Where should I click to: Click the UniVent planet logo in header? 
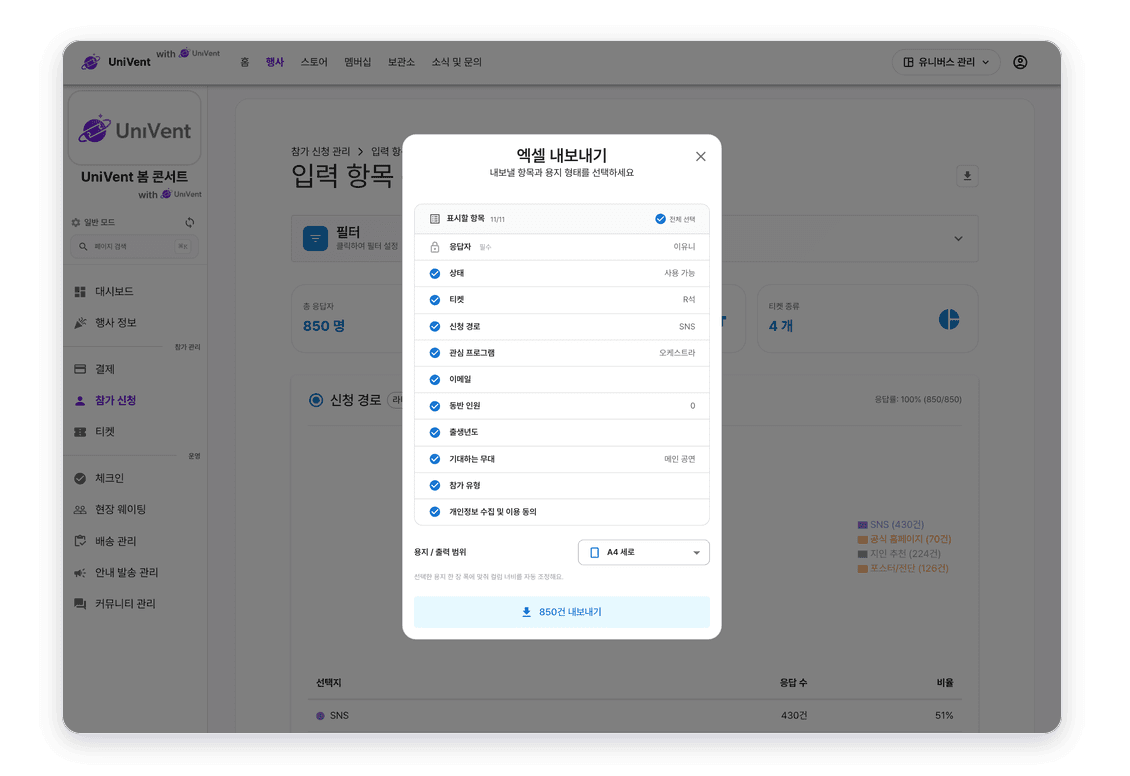(91, 62)
